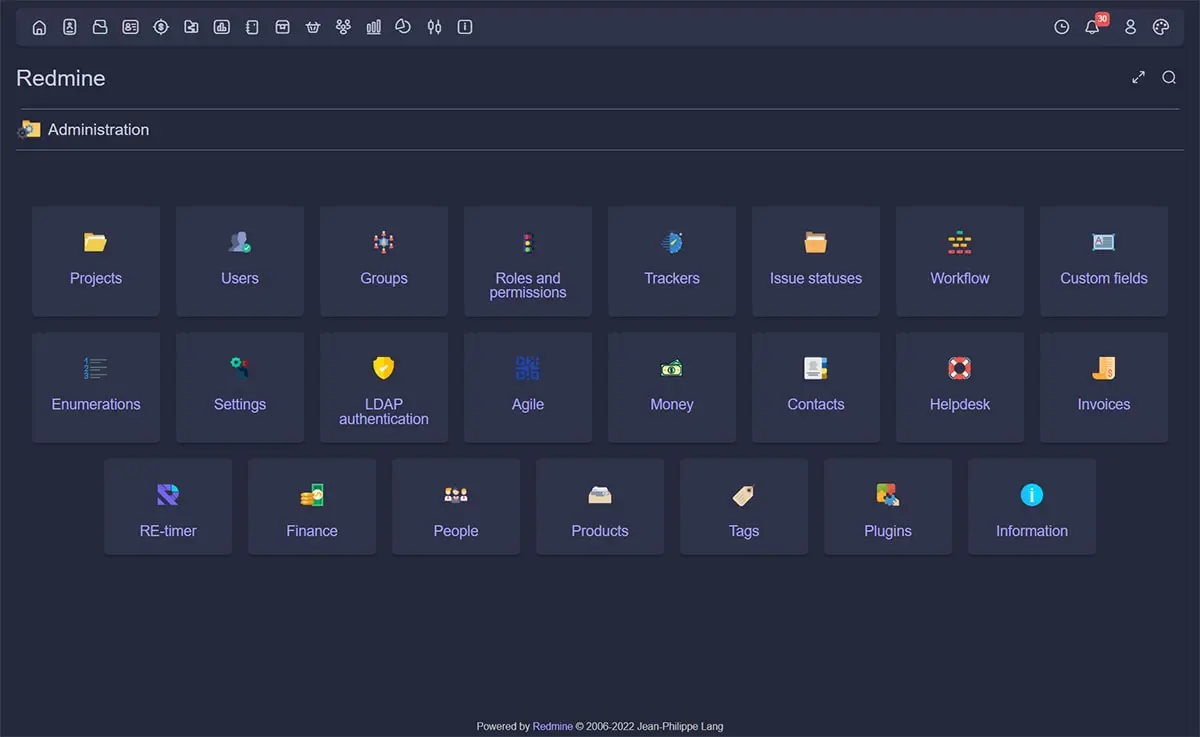This screenshot has width=1200, height=737.
Task: Open the Plugins tile
Action: point(888,506)
